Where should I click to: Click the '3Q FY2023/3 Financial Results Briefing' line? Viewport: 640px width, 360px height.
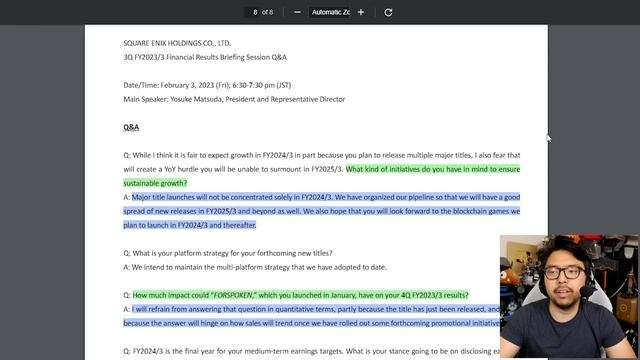pyautogui.click(x=205, y=57)
